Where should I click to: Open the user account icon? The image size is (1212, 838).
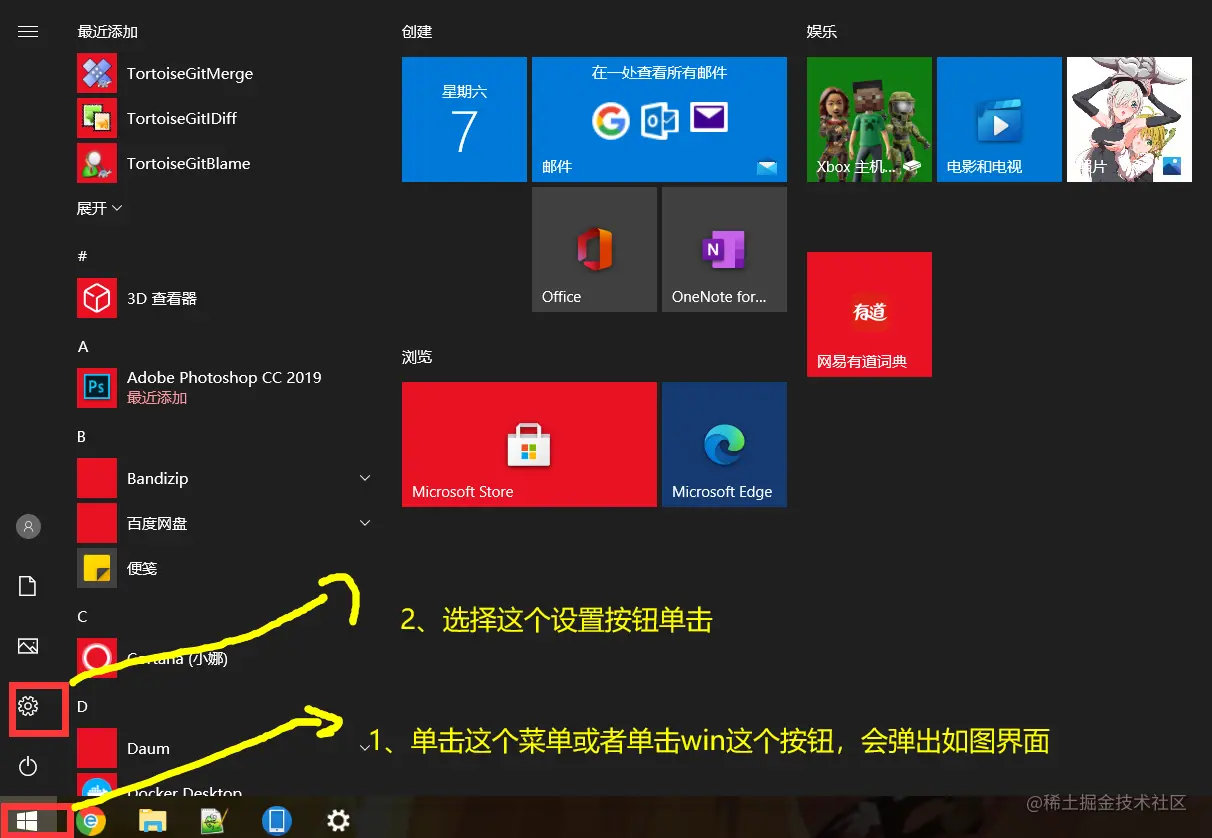click(x=28, y=525)
